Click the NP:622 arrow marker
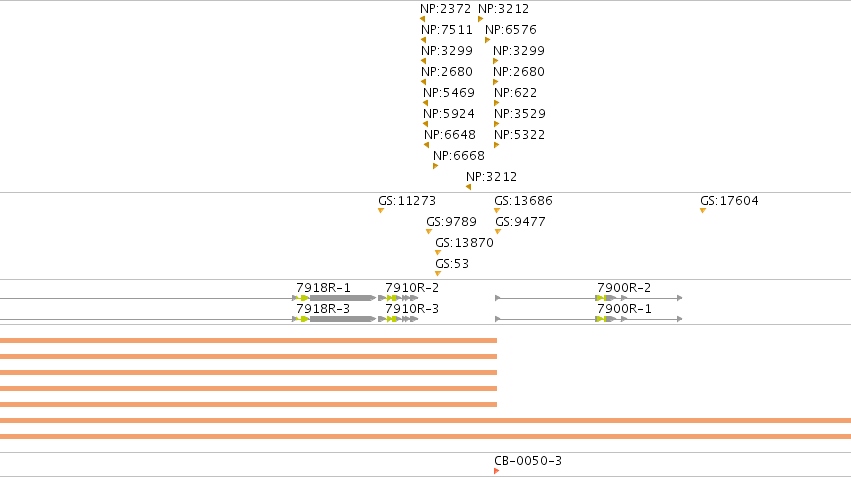The height and width of the screenshot is (477, 851). tap(497, 103)
